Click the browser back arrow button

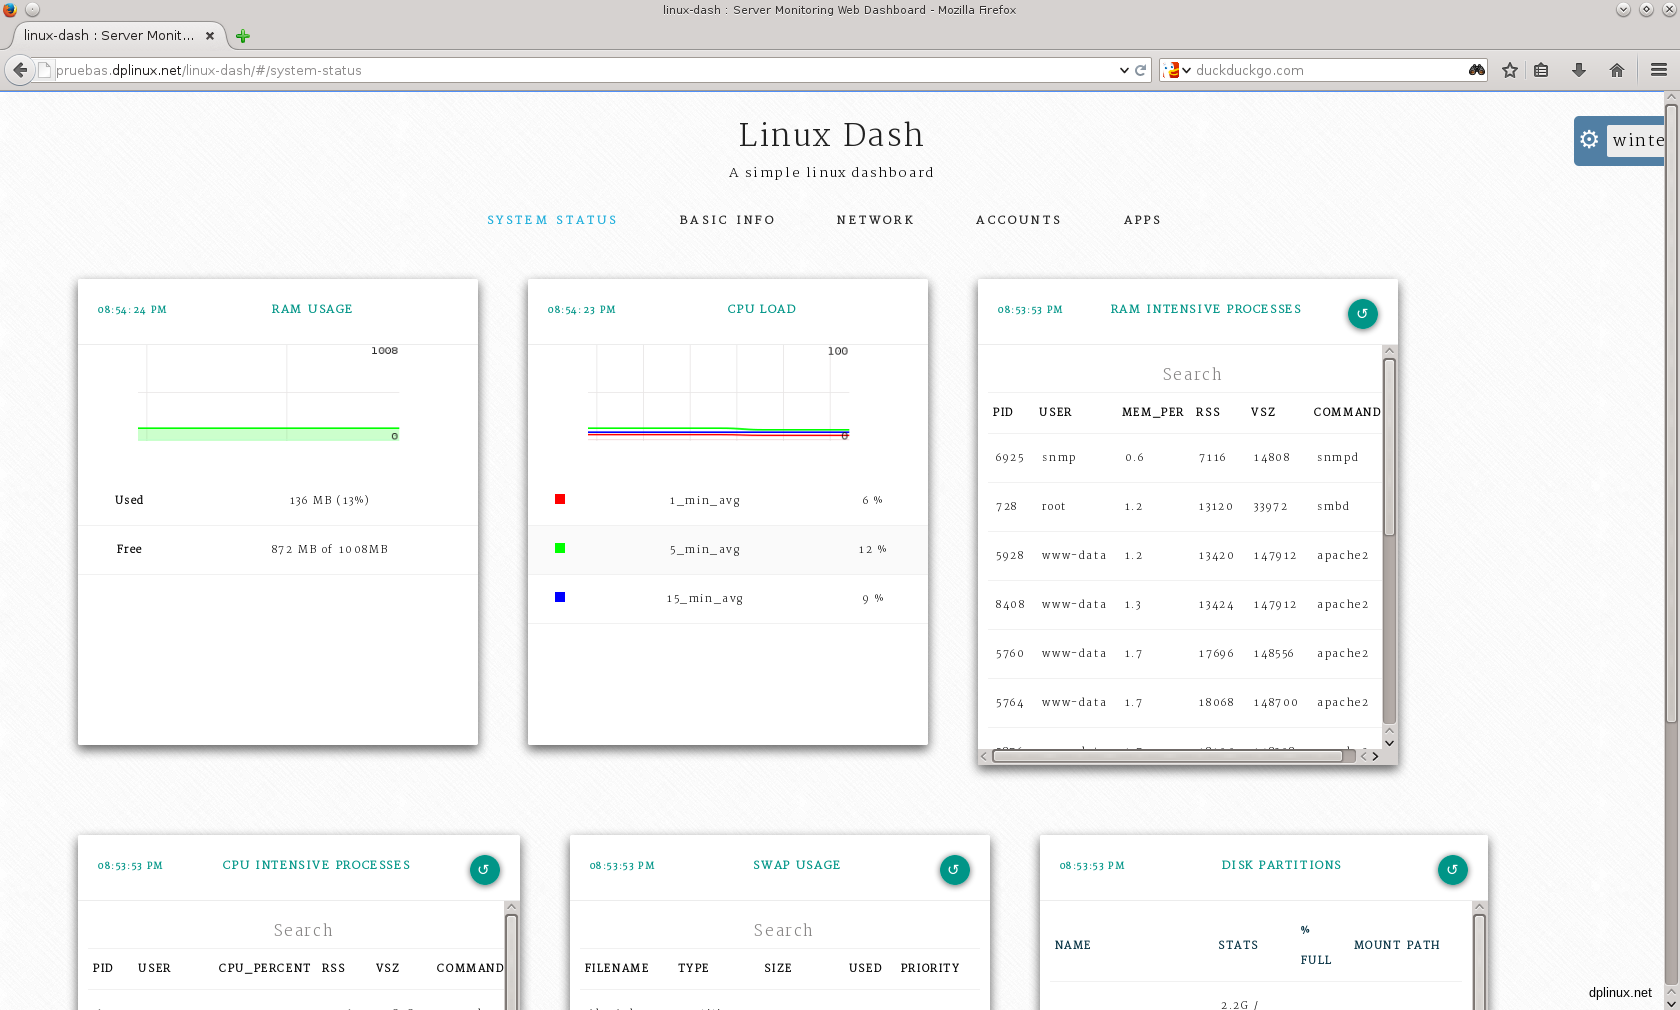click(20, 70)
